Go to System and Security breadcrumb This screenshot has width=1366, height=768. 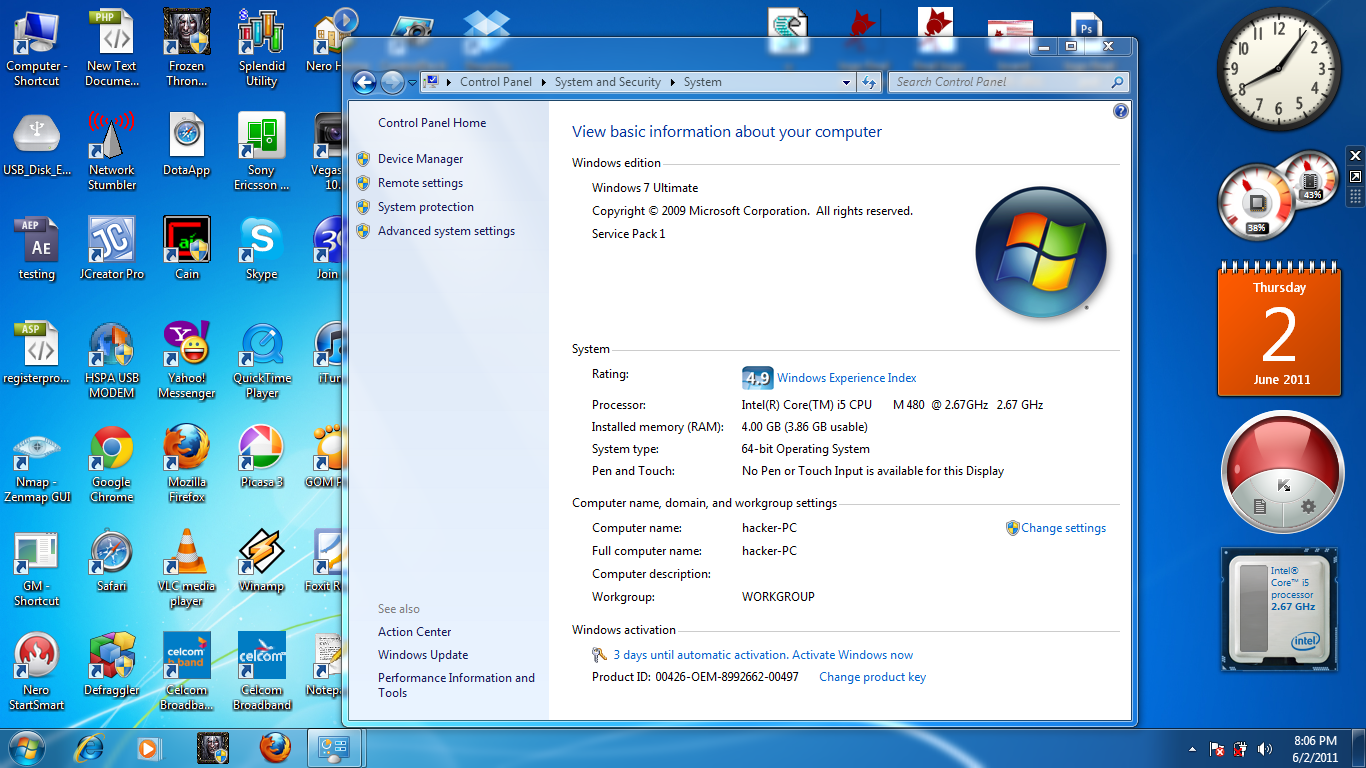click(608, 82)
